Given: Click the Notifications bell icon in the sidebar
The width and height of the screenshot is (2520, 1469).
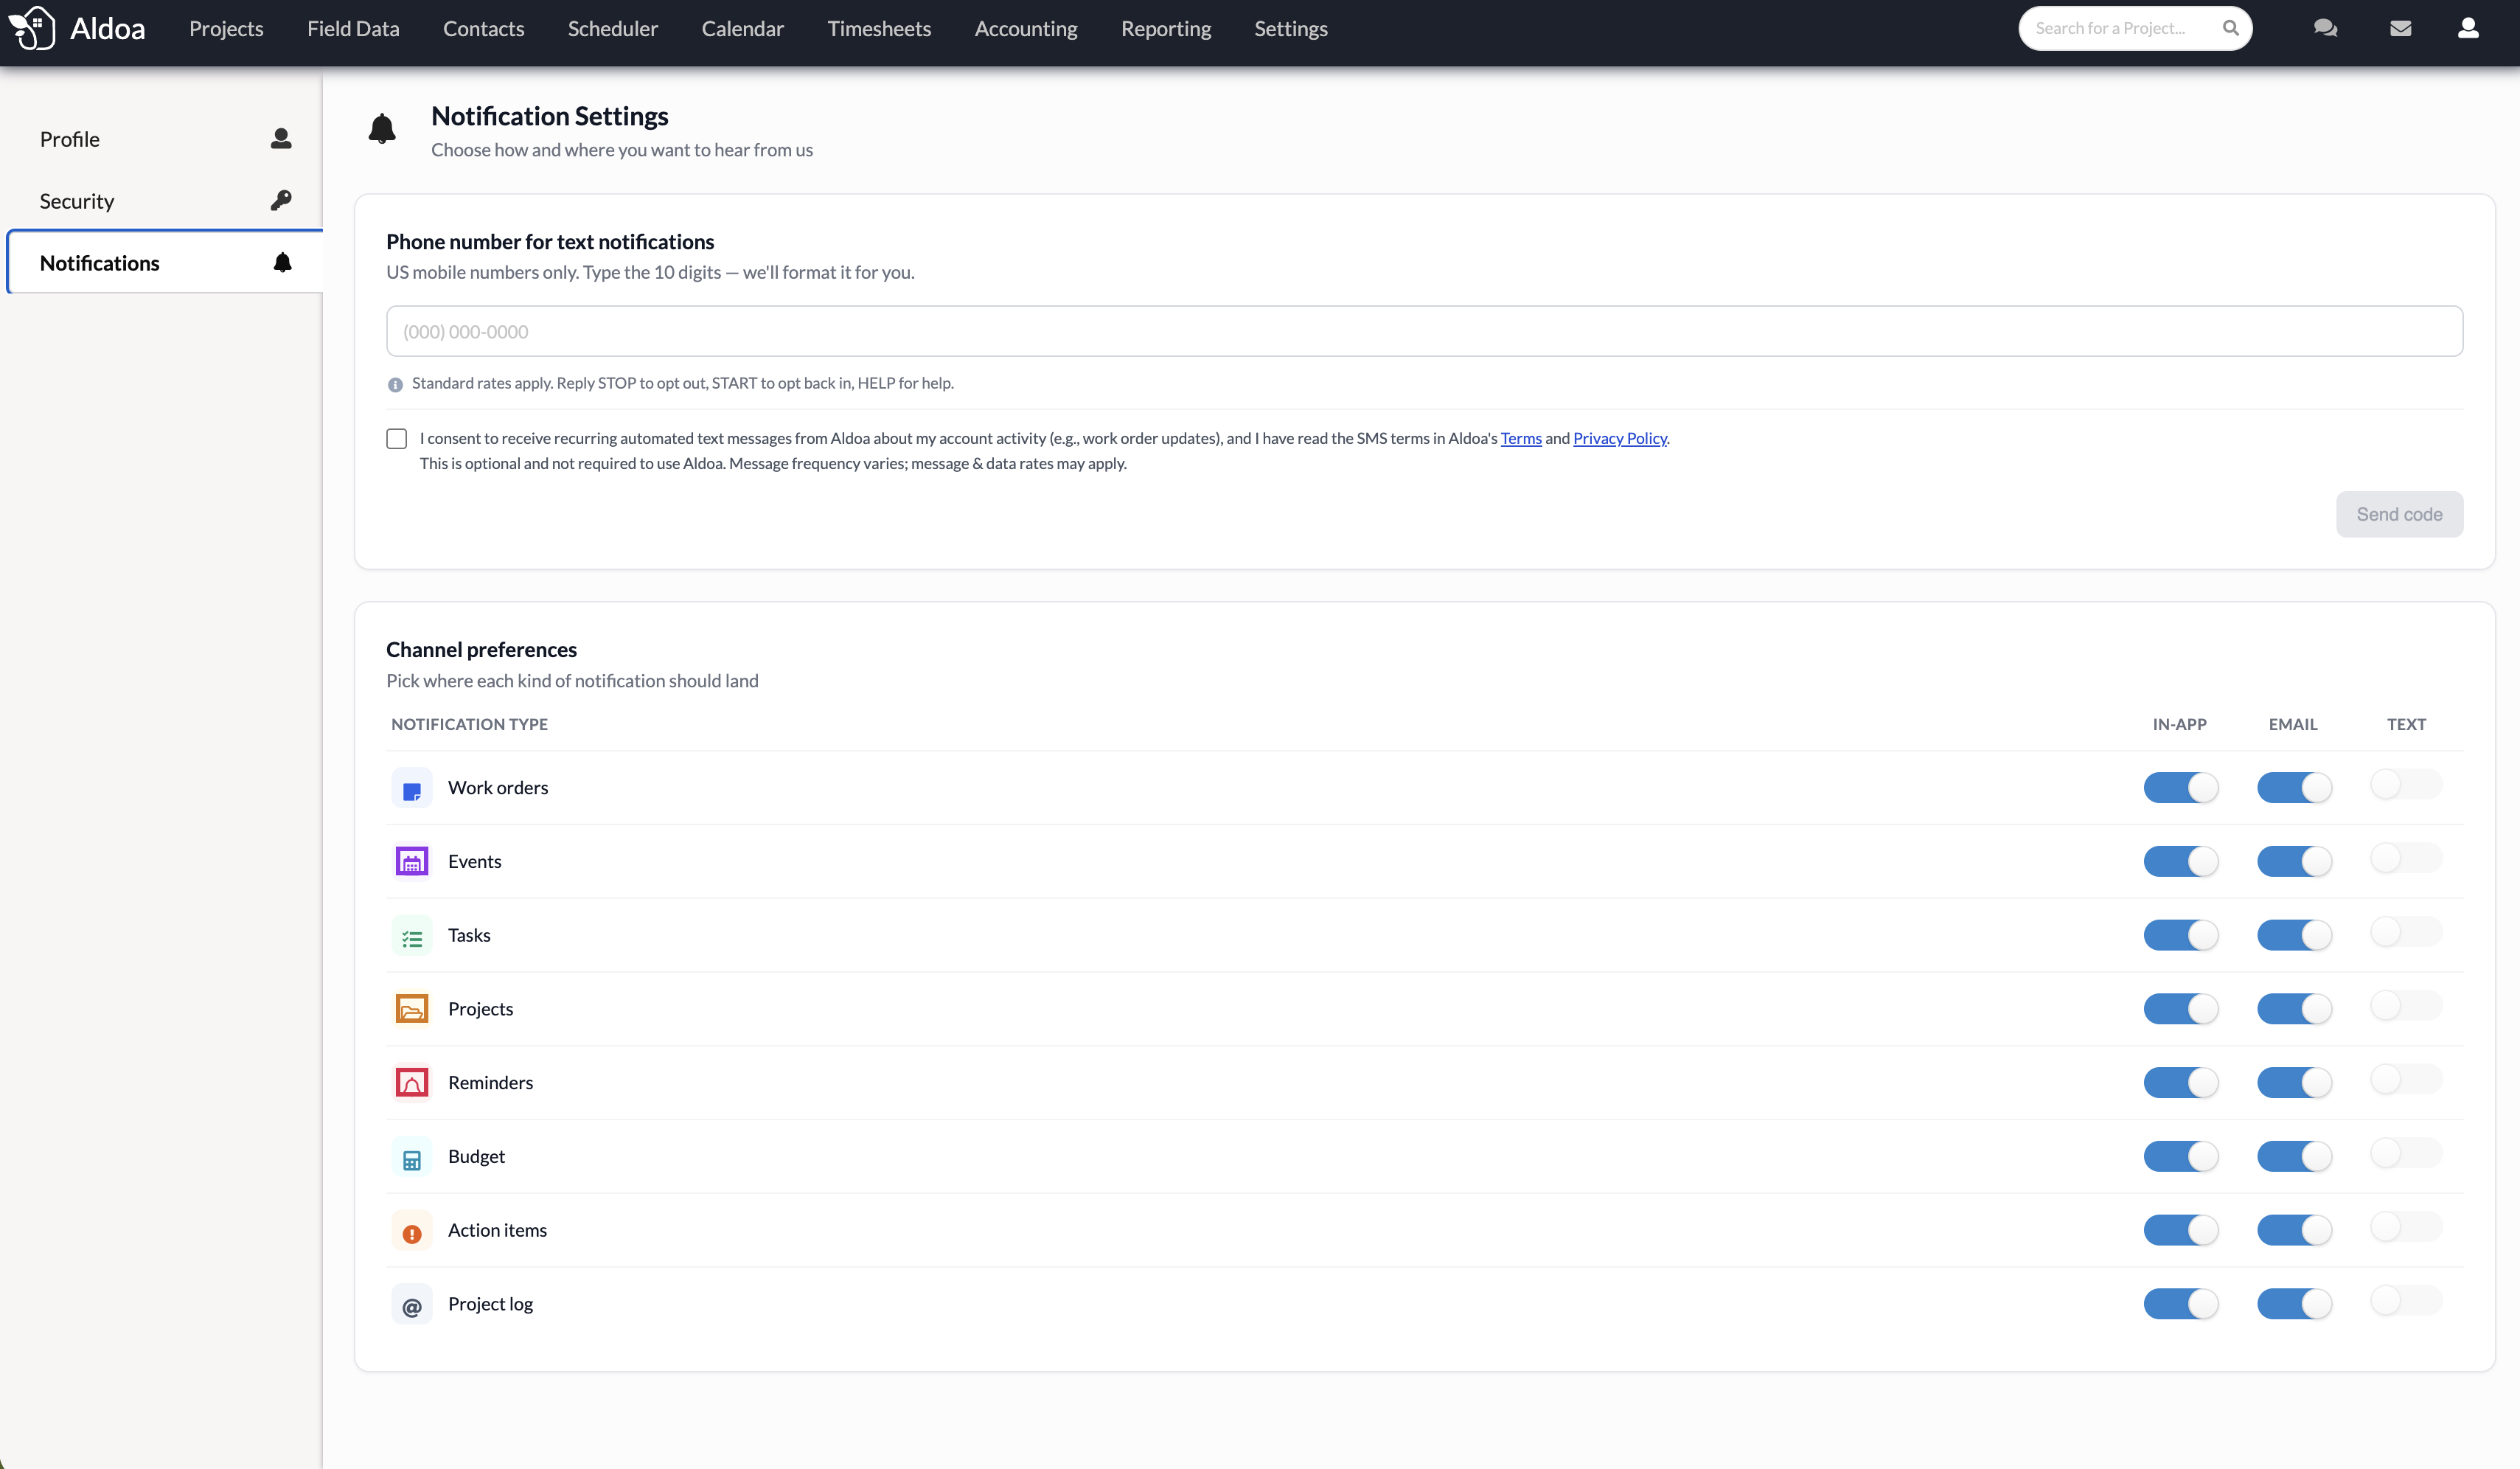Looking at the screenshot, I should [282, 263].
